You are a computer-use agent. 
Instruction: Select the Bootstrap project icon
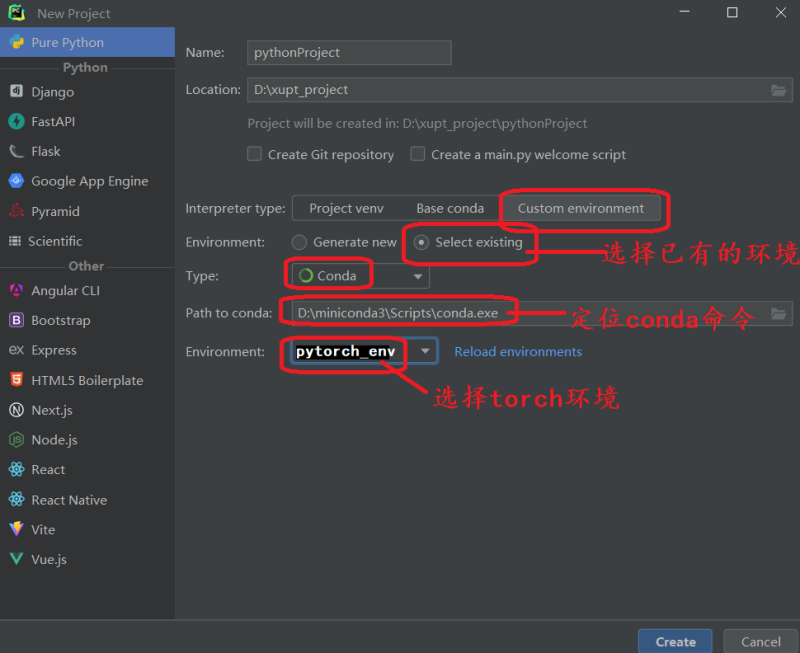[x=16, y=321]
